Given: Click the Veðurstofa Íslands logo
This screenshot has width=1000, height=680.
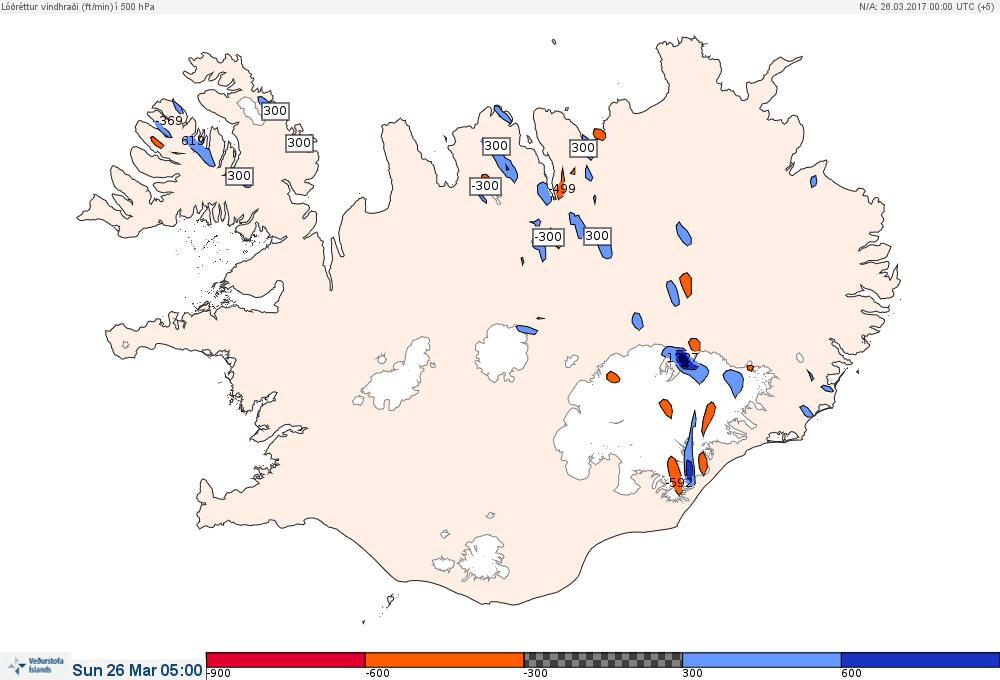Looking at the screenshot, I should (x=36, y=666).
